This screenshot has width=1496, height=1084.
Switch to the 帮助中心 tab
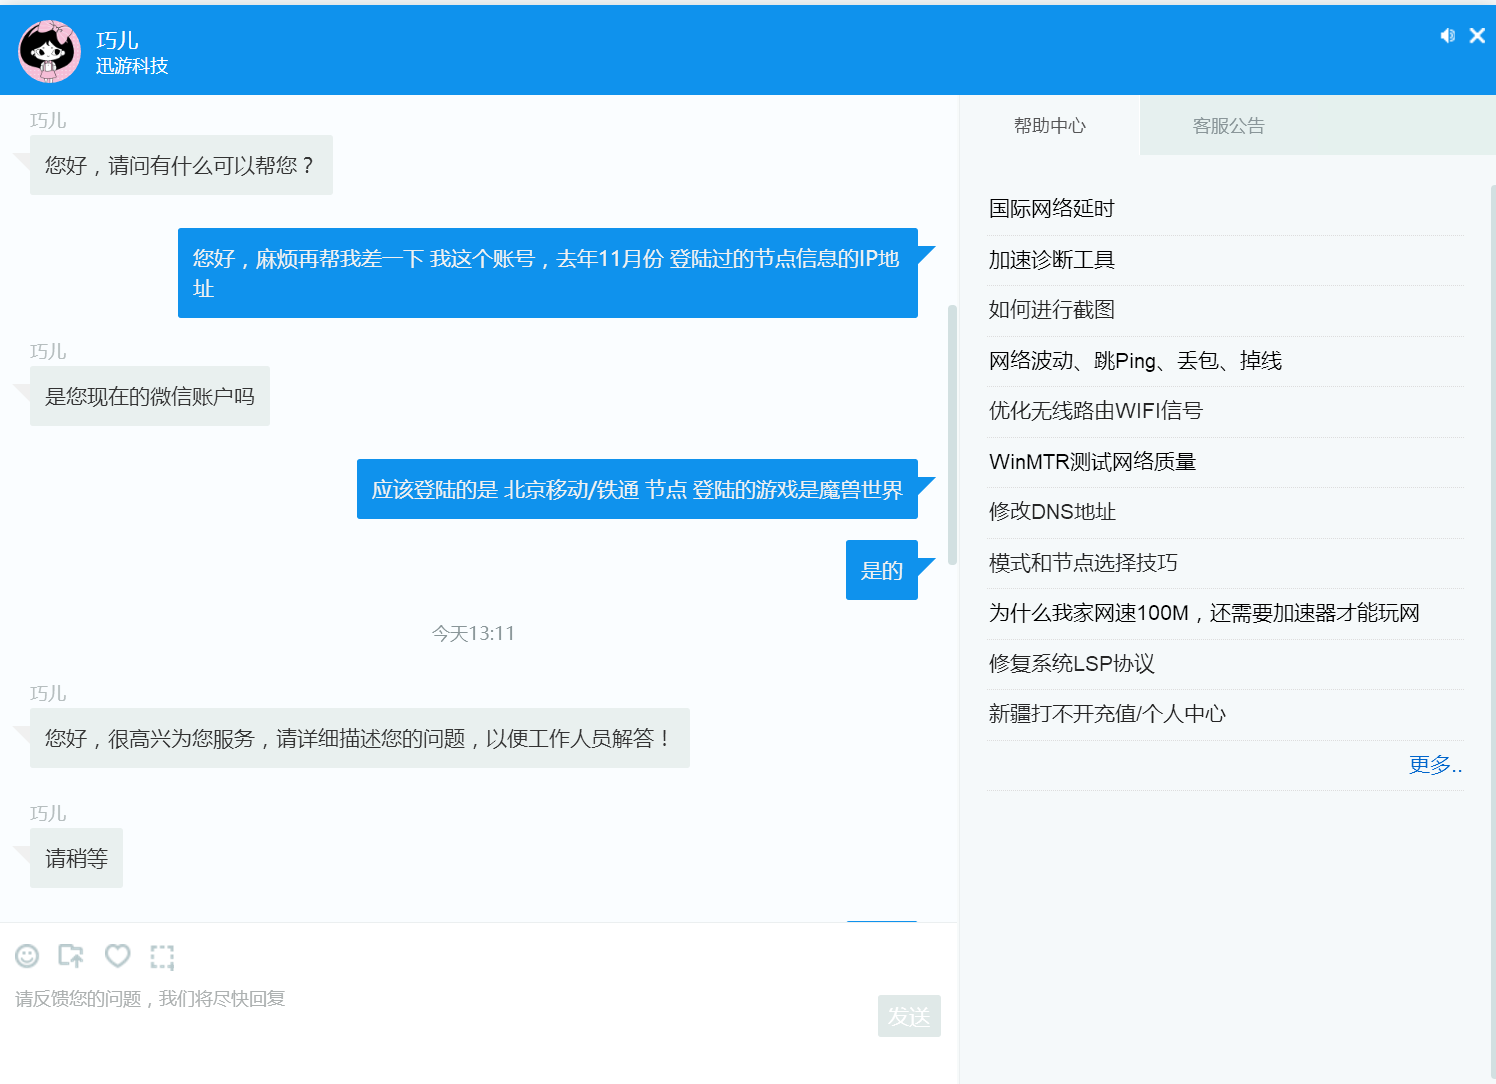[x=1049, y=126]
